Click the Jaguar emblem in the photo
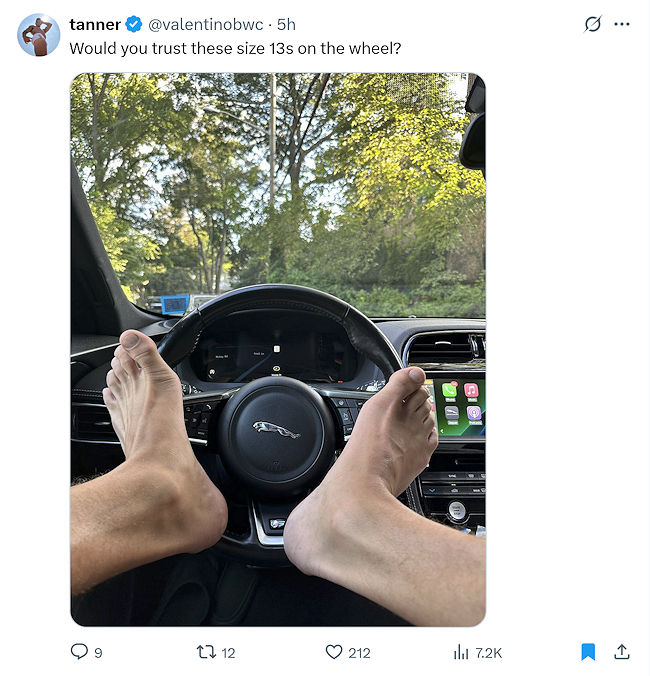This screenshot has width=650, height=676. pyautogui.click(x=276, y=429)
